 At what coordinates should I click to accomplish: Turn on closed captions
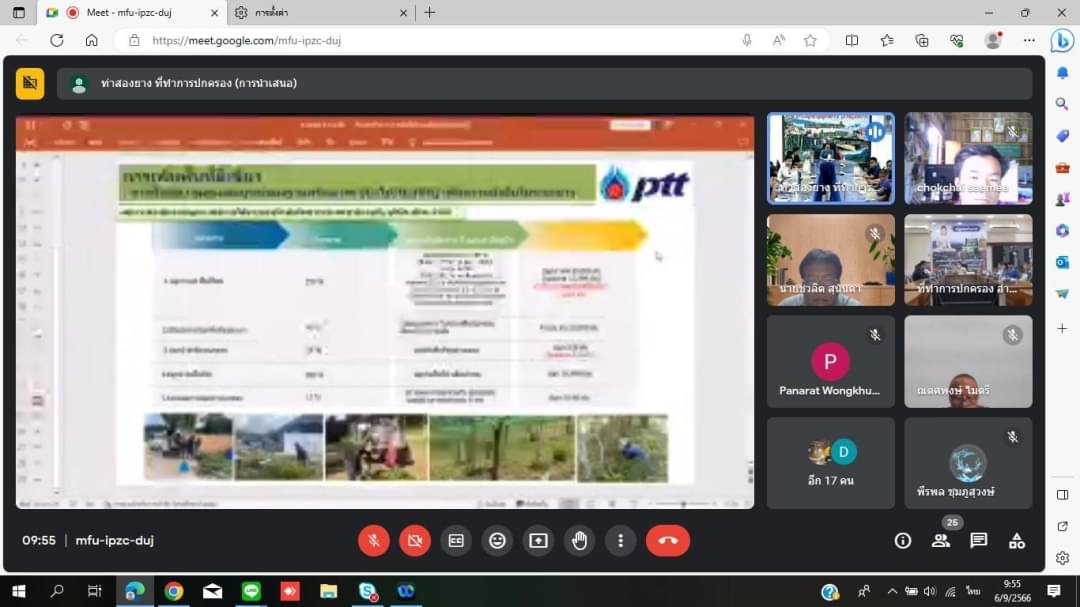pos(456,541)
